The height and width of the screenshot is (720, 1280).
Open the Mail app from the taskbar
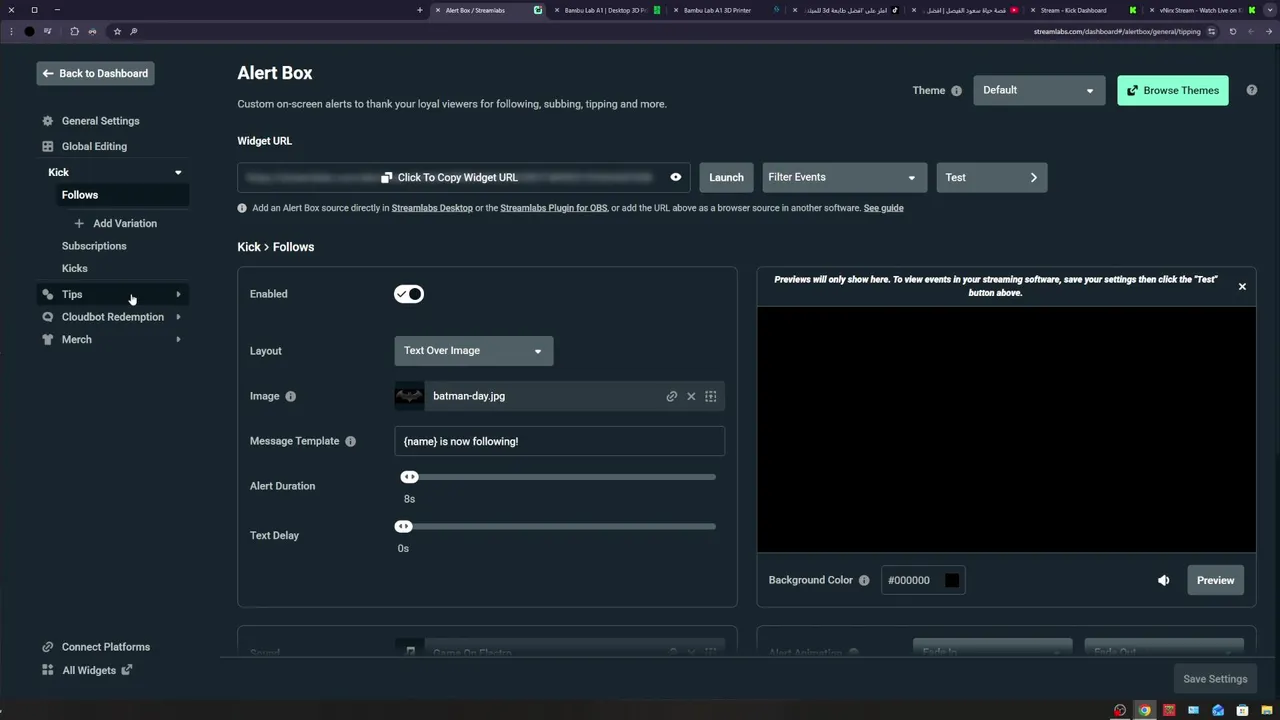tap(1218, 711)
